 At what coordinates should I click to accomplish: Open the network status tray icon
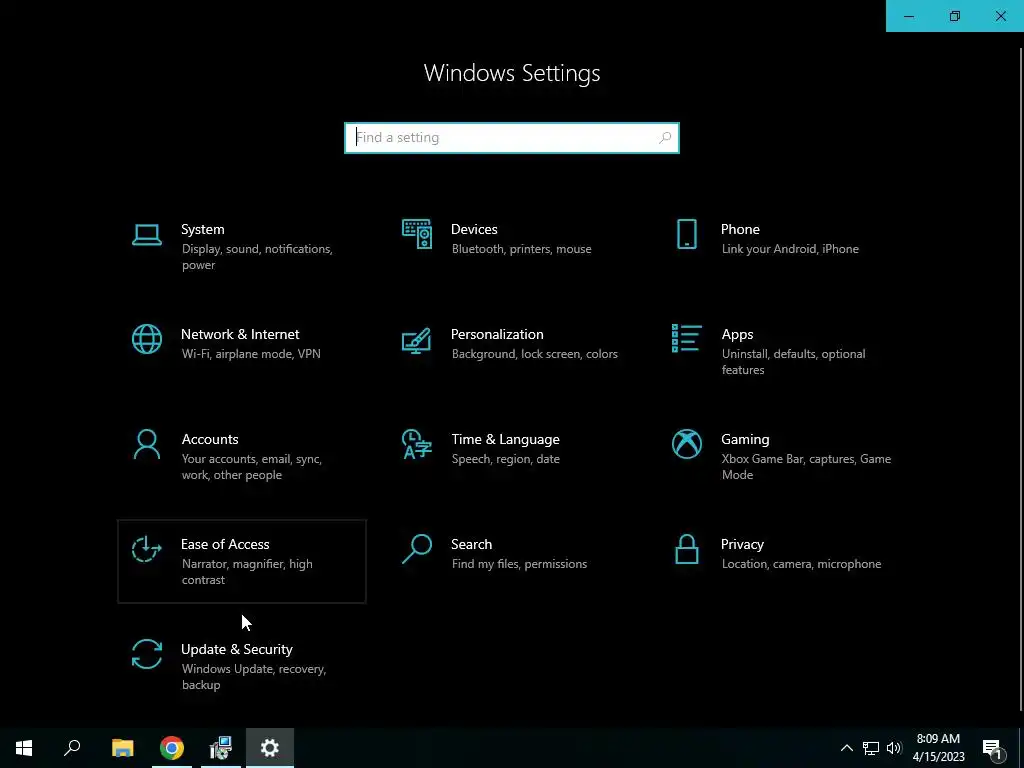871,748
